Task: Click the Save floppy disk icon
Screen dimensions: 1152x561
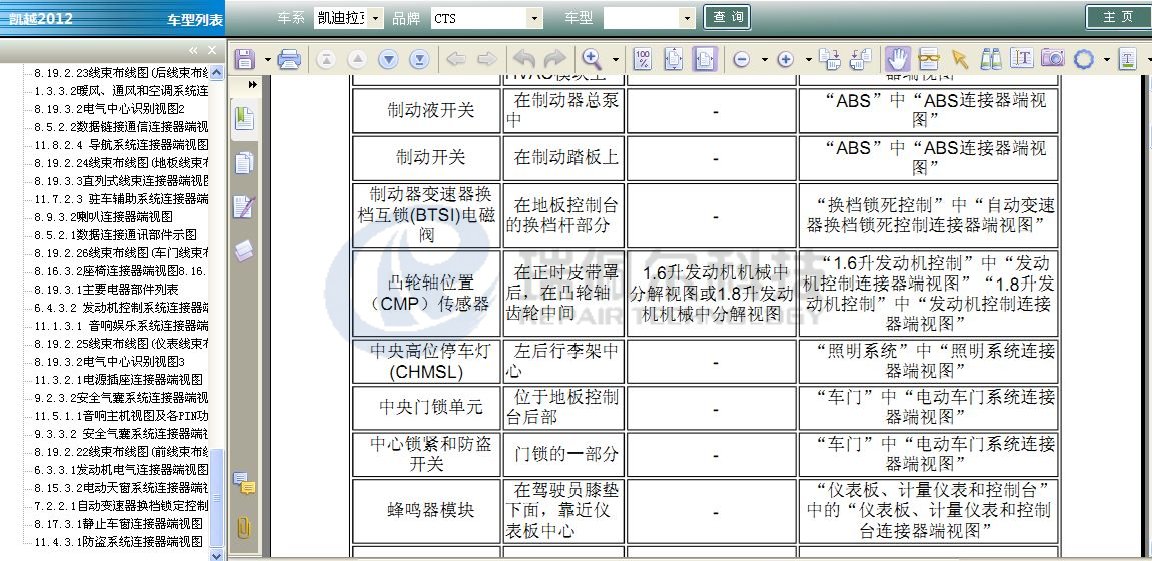Action: [x=244, y=59]
